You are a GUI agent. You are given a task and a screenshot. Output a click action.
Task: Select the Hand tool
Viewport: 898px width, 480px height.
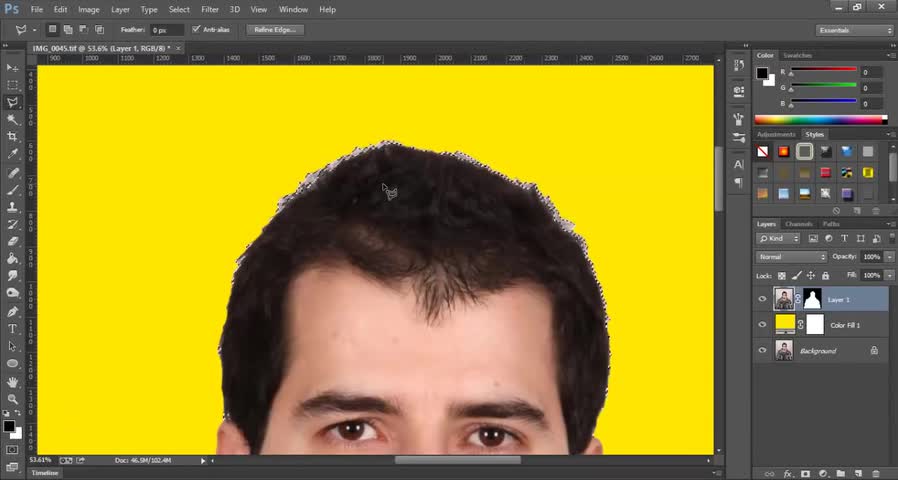point(12,382)
